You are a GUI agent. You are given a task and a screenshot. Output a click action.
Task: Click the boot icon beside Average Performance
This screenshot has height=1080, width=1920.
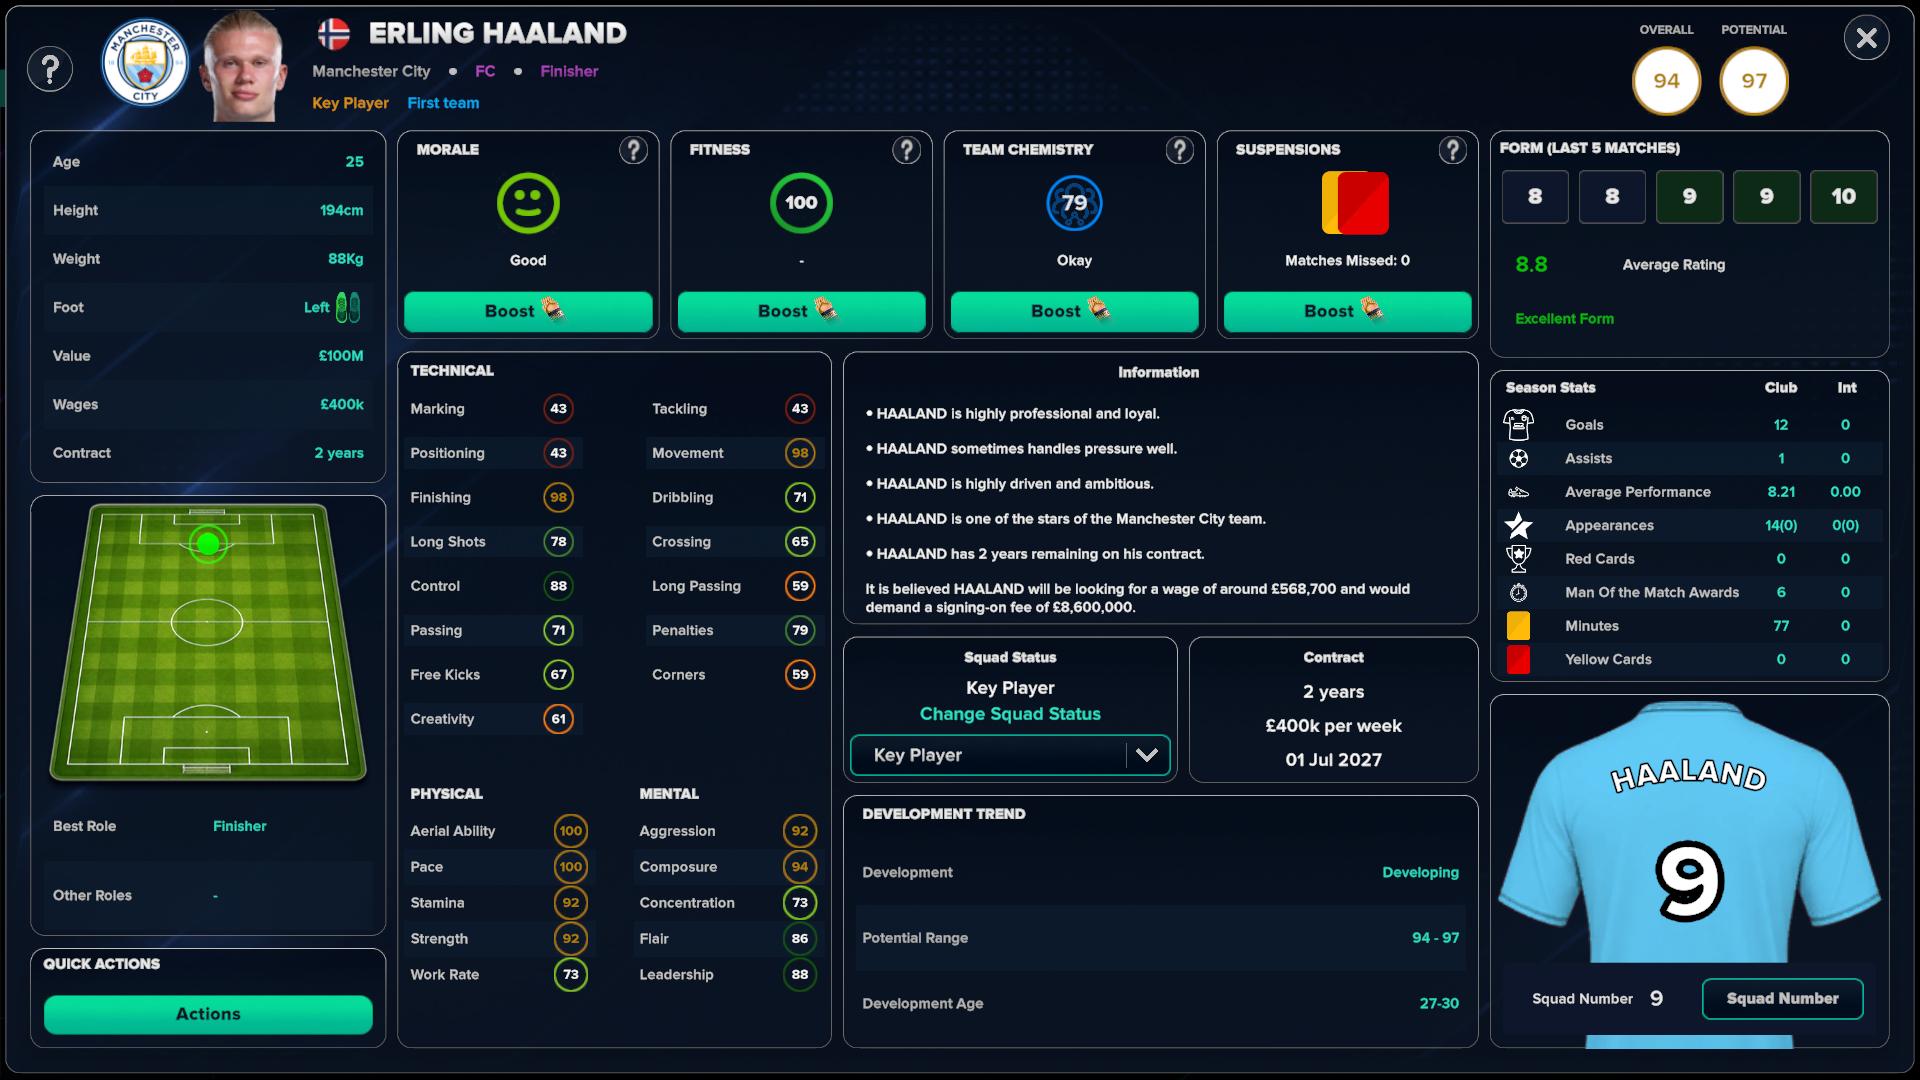1518,492
